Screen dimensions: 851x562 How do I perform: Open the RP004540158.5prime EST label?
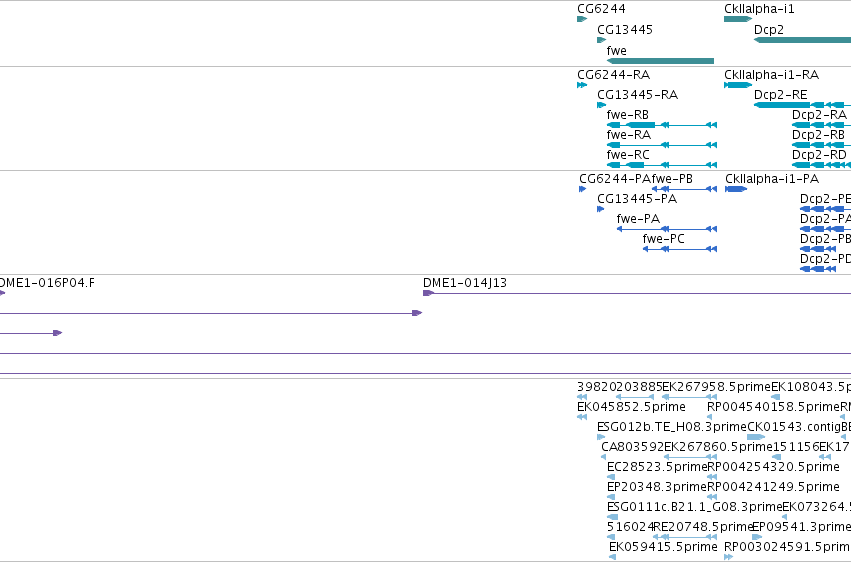pos(773,407)
